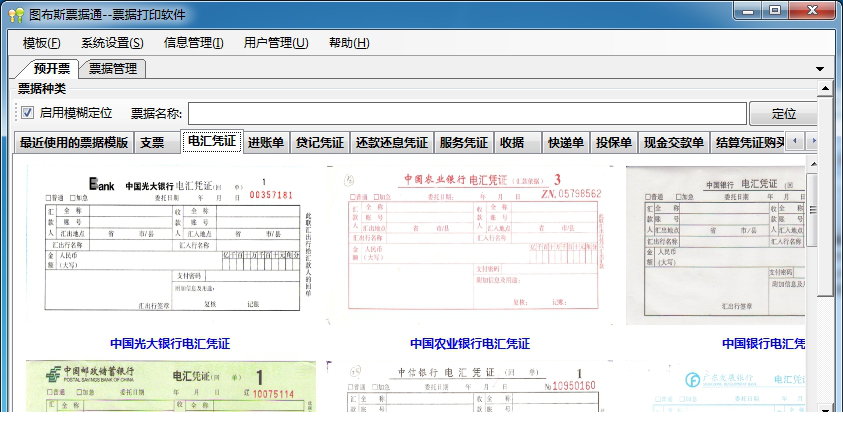843x428 pixels.
Task: Open the 系统设置(S) menu
Action: [x=112, y=43]
